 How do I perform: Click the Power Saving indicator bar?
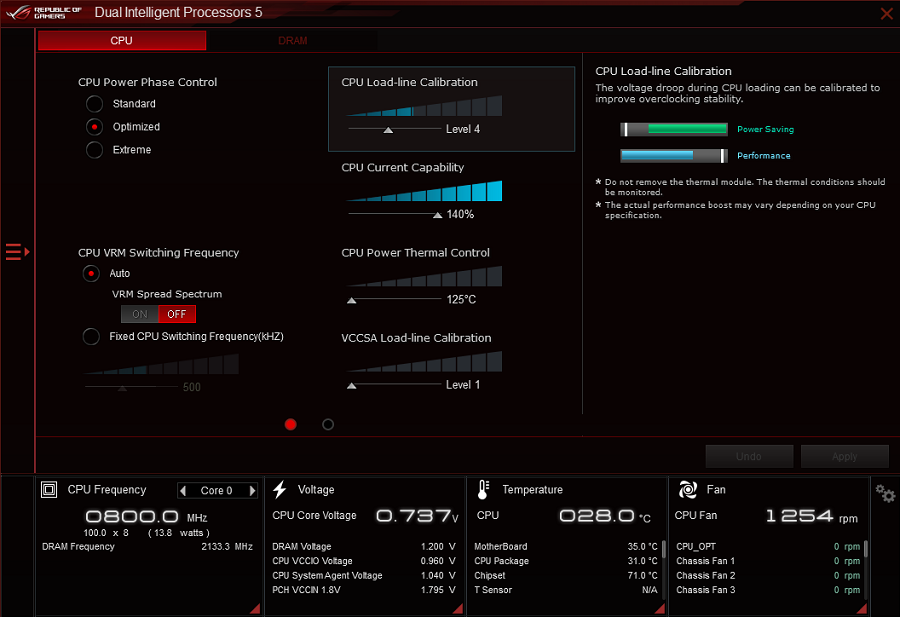(x=674, y=129)
